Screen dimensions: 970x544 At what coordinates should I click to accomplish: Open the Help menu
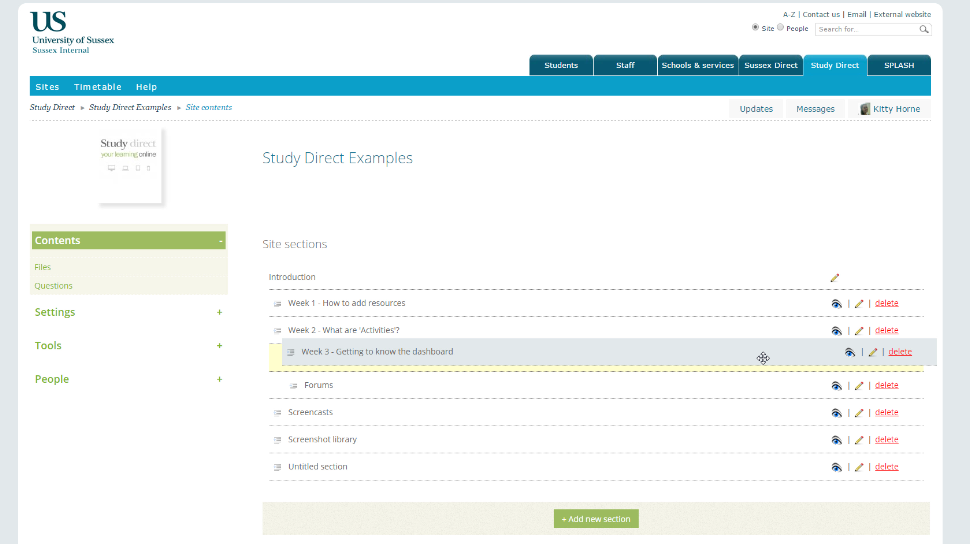tap(147, 87)
